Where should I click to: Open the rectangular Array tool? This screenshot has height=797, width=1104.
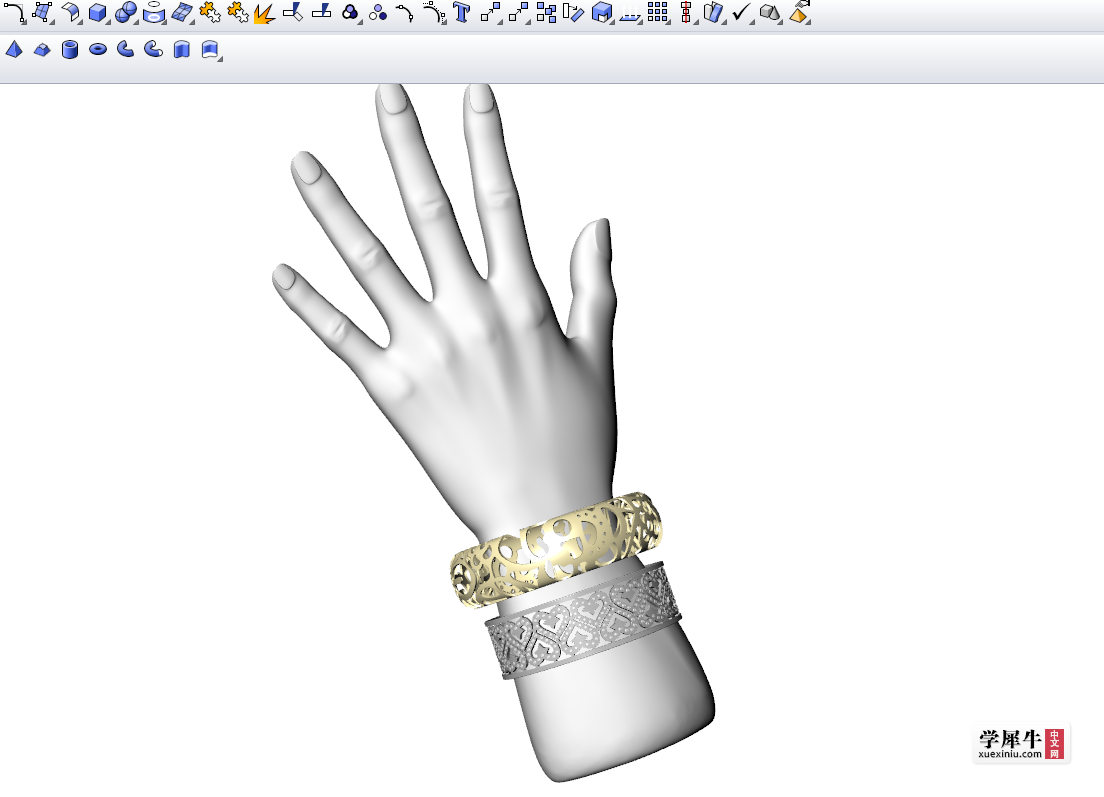657,12
